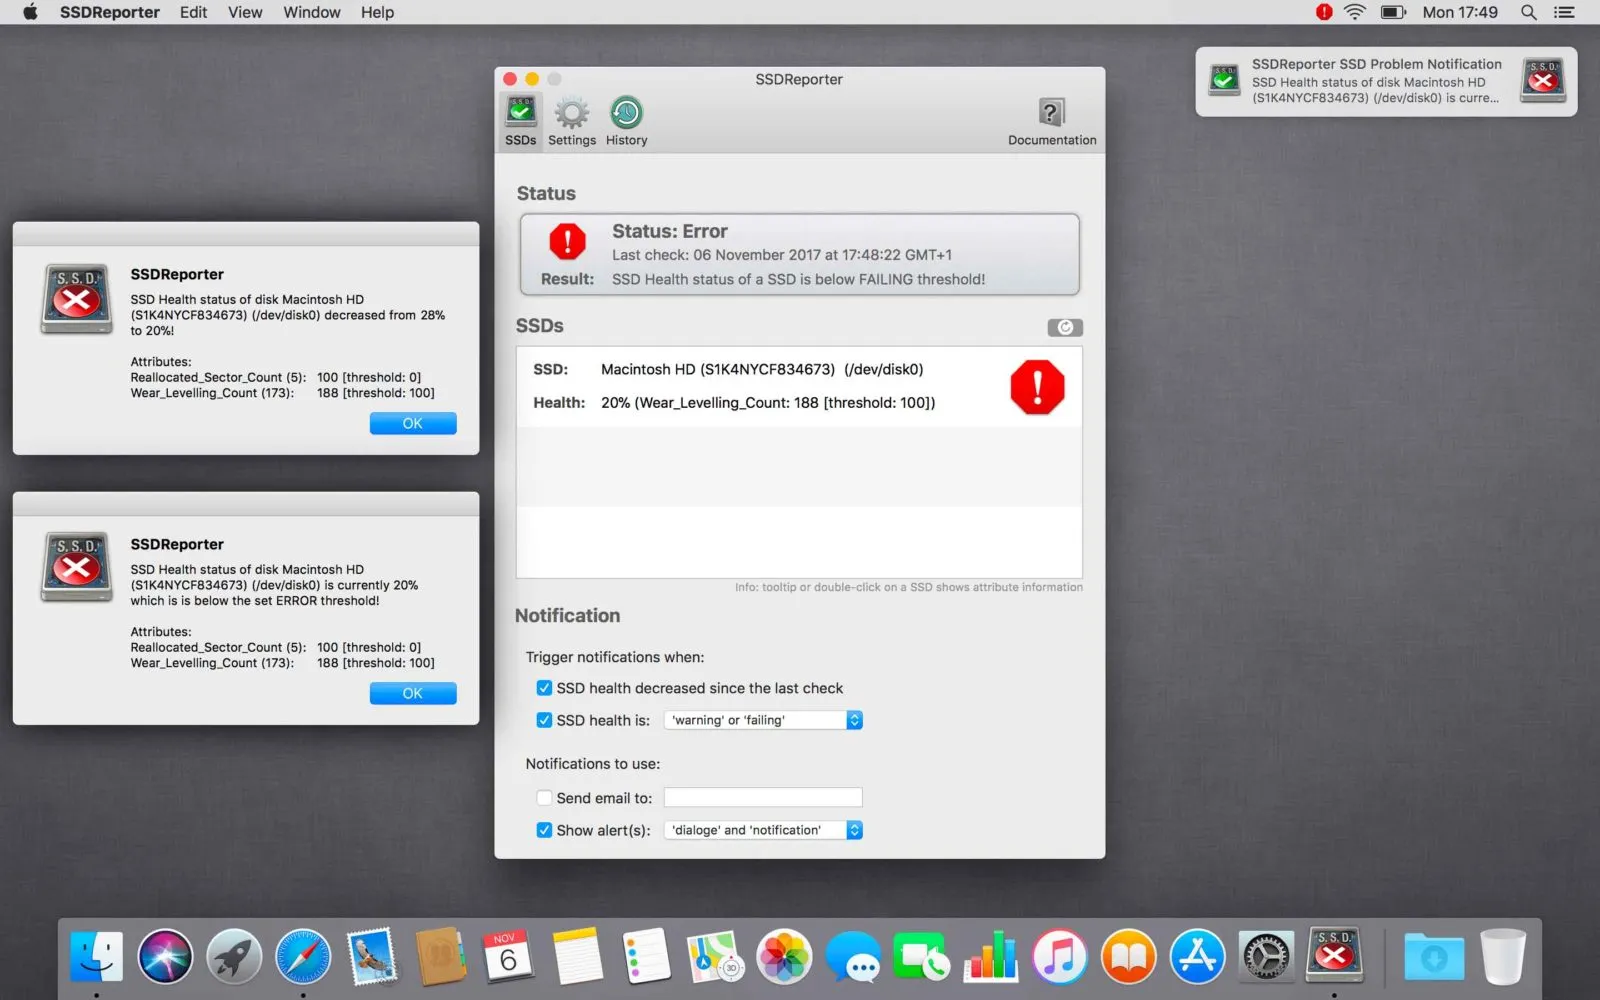Click OK on the ERROR threshold dialog
Viewport: 1600px width, 1000px height.
(x=412, y=693)
